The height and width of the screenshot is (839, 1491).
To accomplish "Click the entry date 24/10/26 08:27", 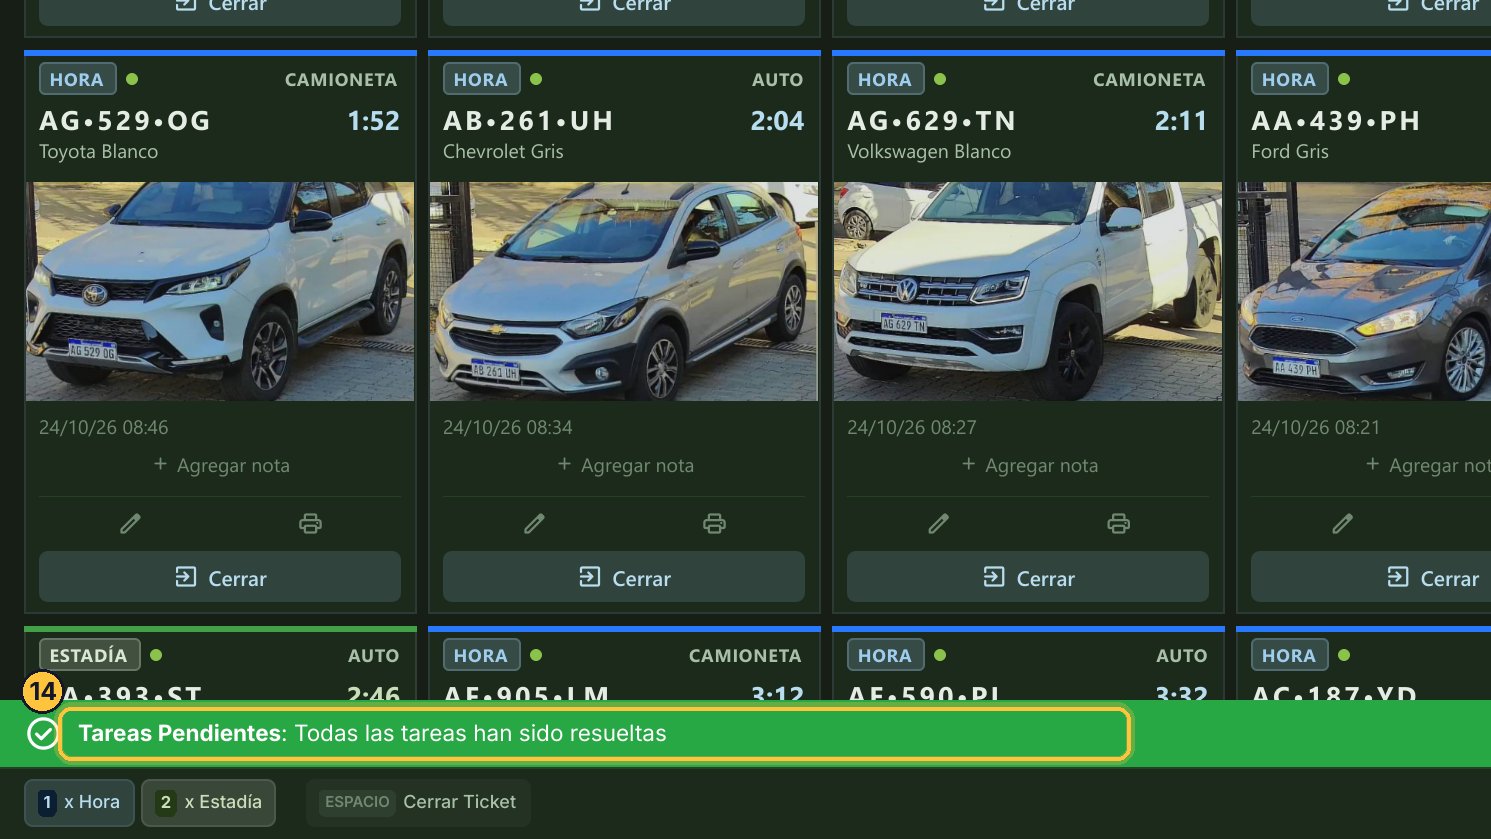I will pyautogui.click(x=912, y=427).
